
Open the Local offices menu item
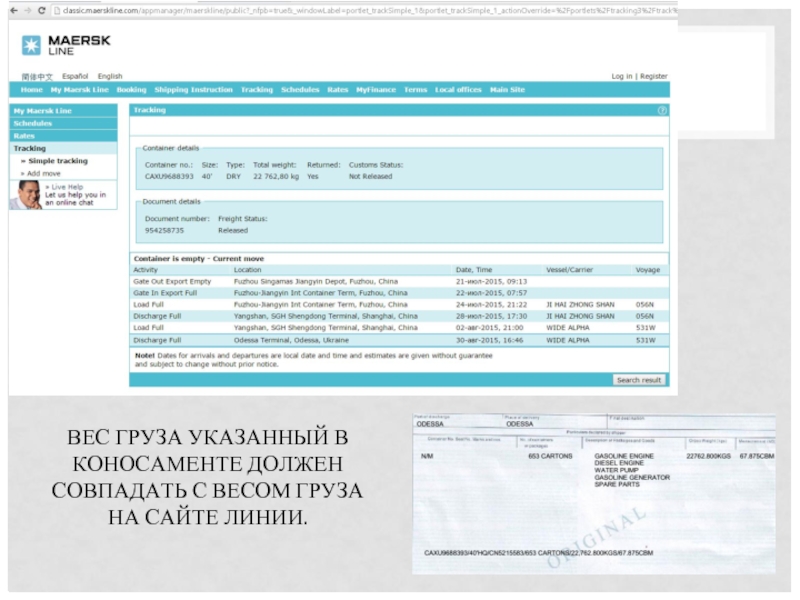tap(458, 90)
